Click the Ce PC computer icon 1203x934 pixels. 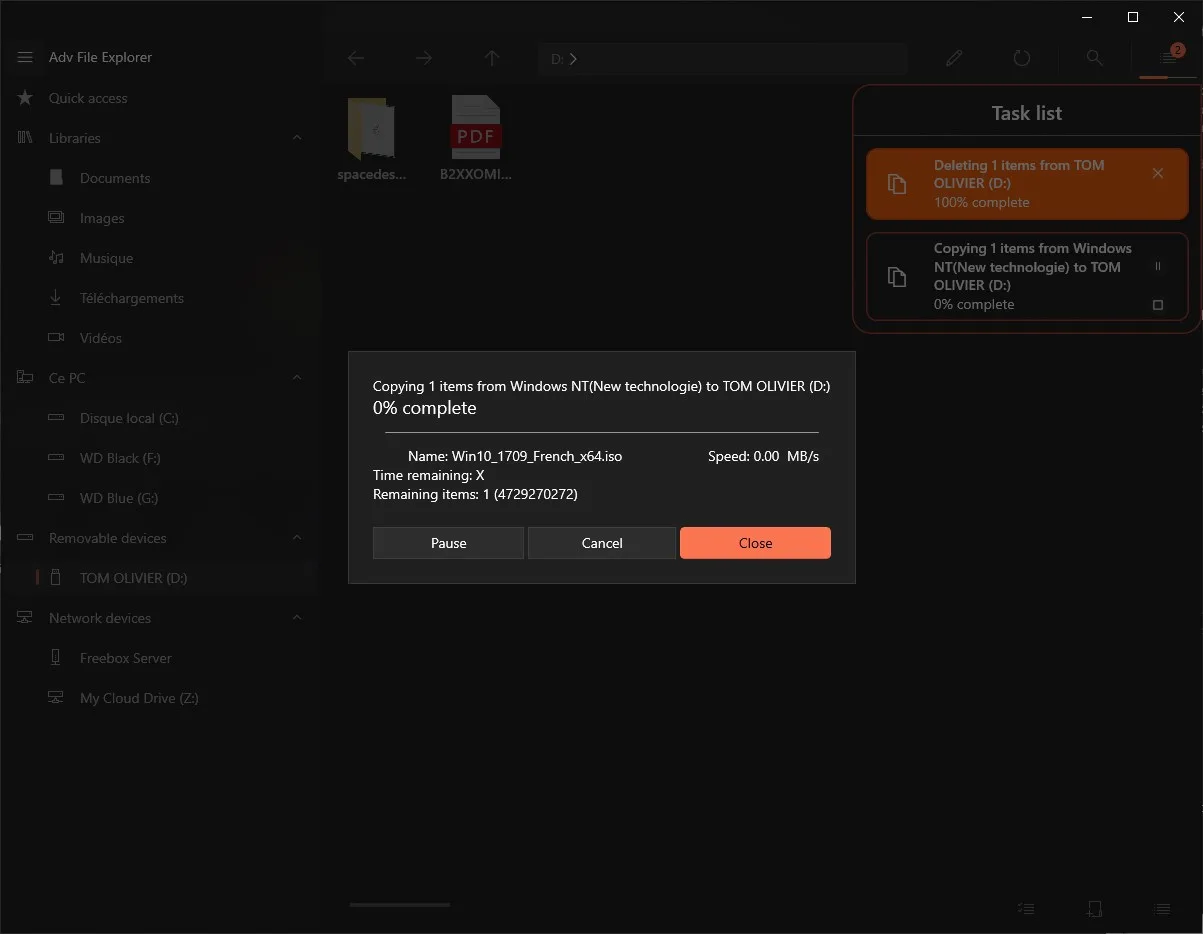pos(25,378)
